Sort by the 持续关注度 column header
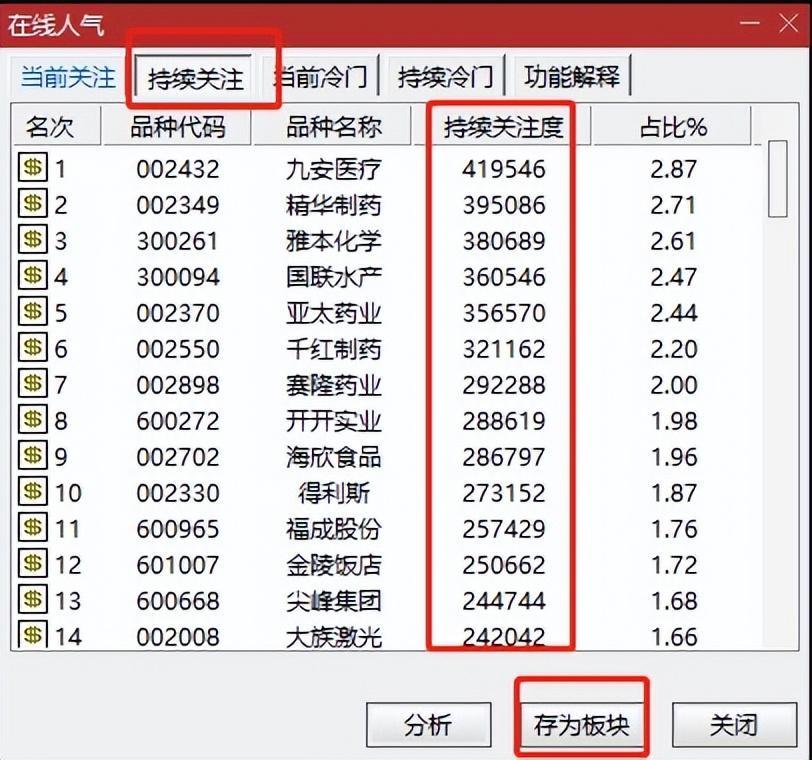The image size is (812, 760). [504, 127]
